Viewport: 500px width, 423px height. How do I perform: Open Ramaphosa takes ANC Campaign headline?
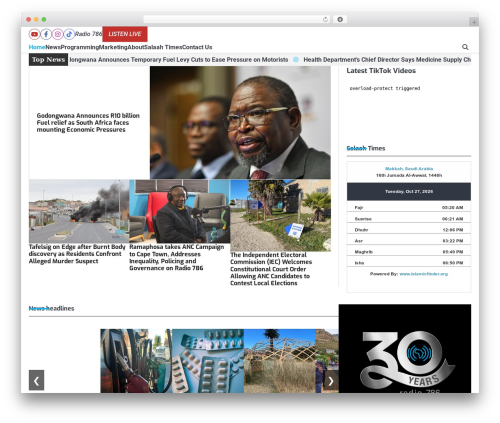[177, 257]
